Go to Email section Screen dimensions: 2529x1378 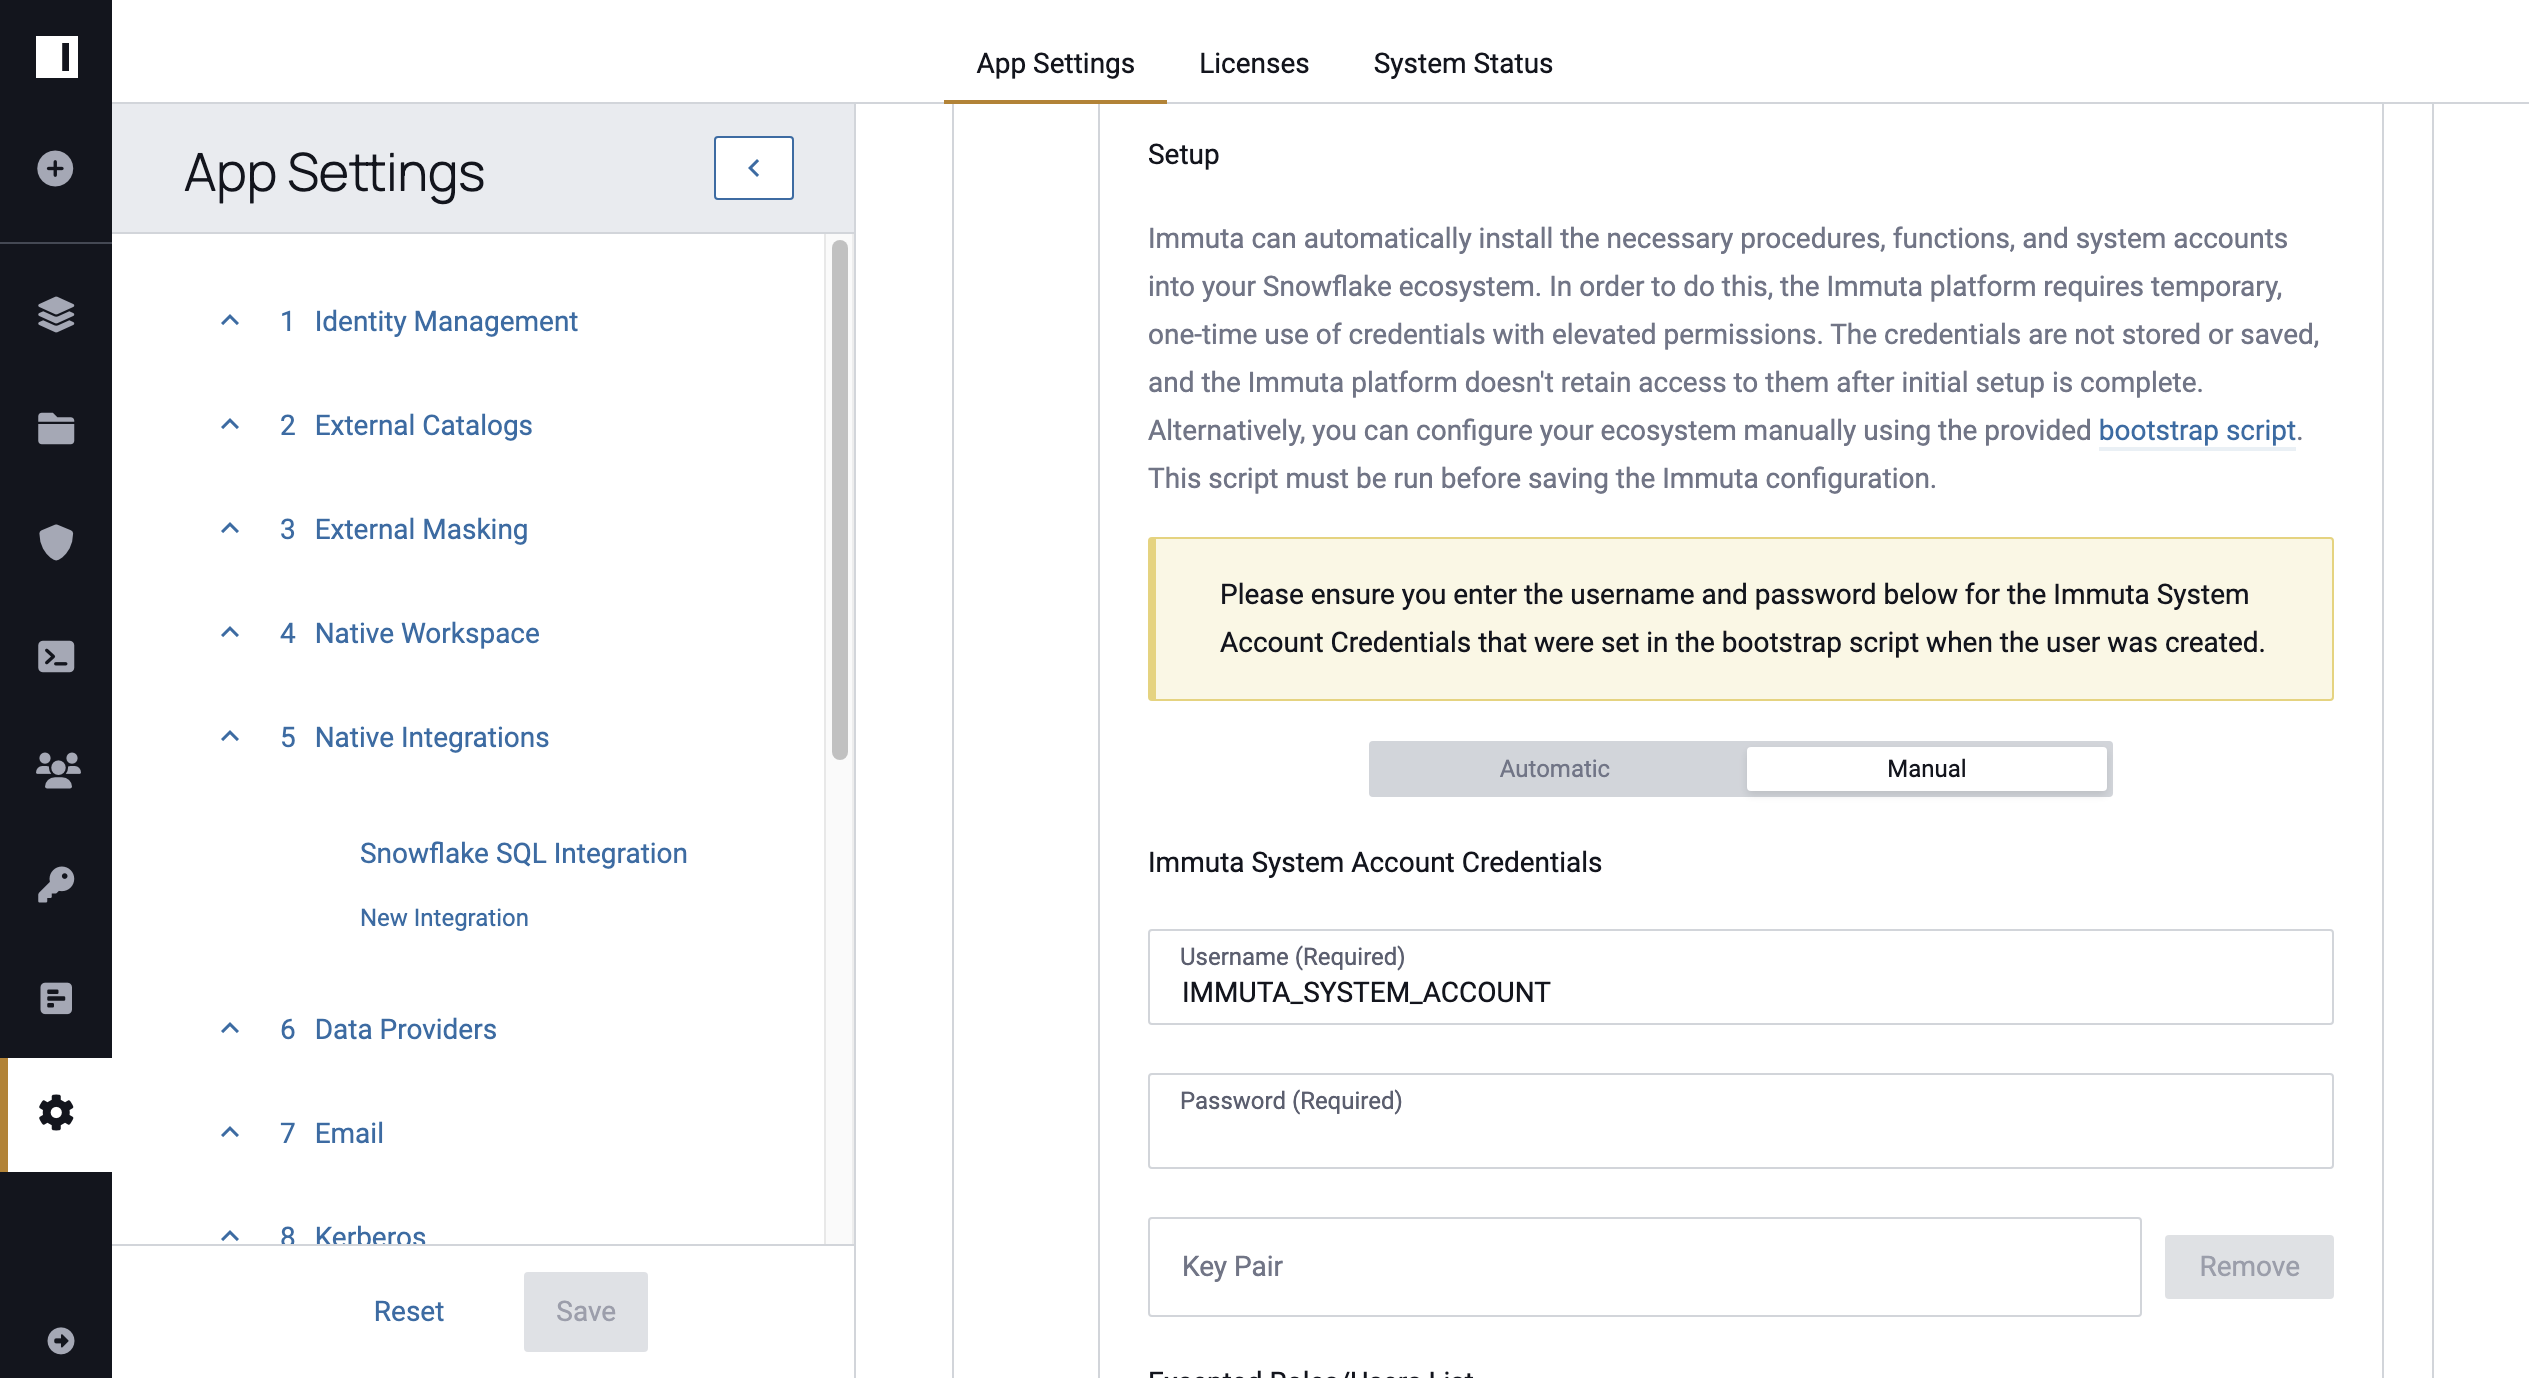[349, 1133]
